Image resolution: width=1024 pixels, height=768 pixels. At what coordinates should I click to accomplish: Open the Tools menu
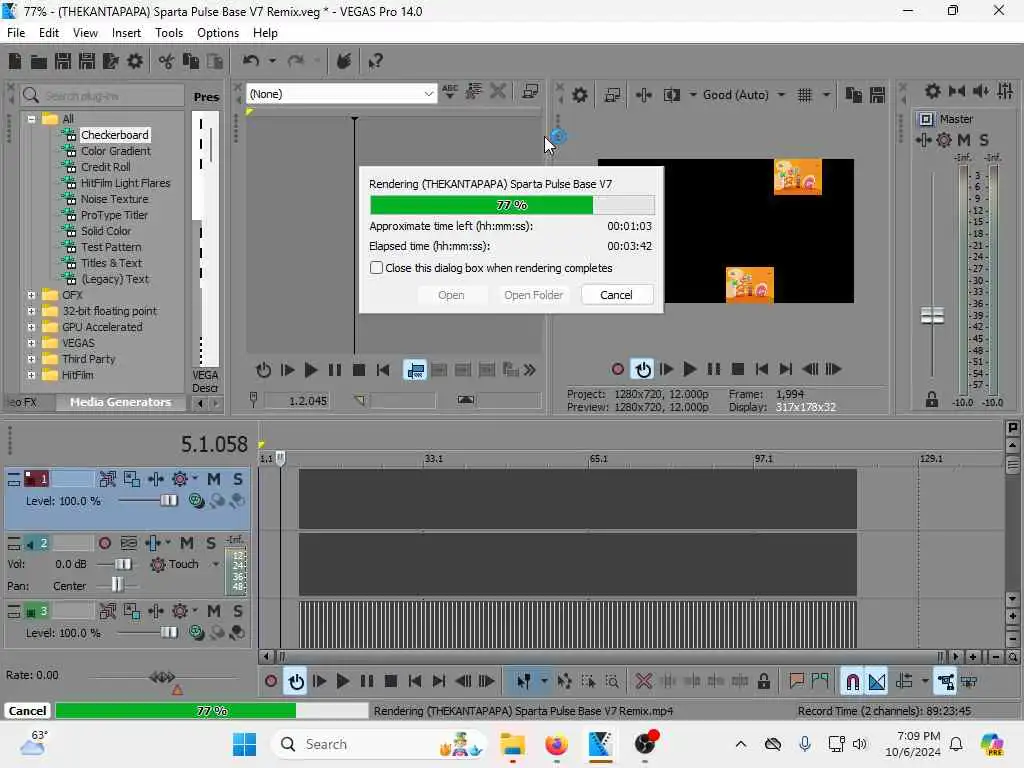click(168, 33)
